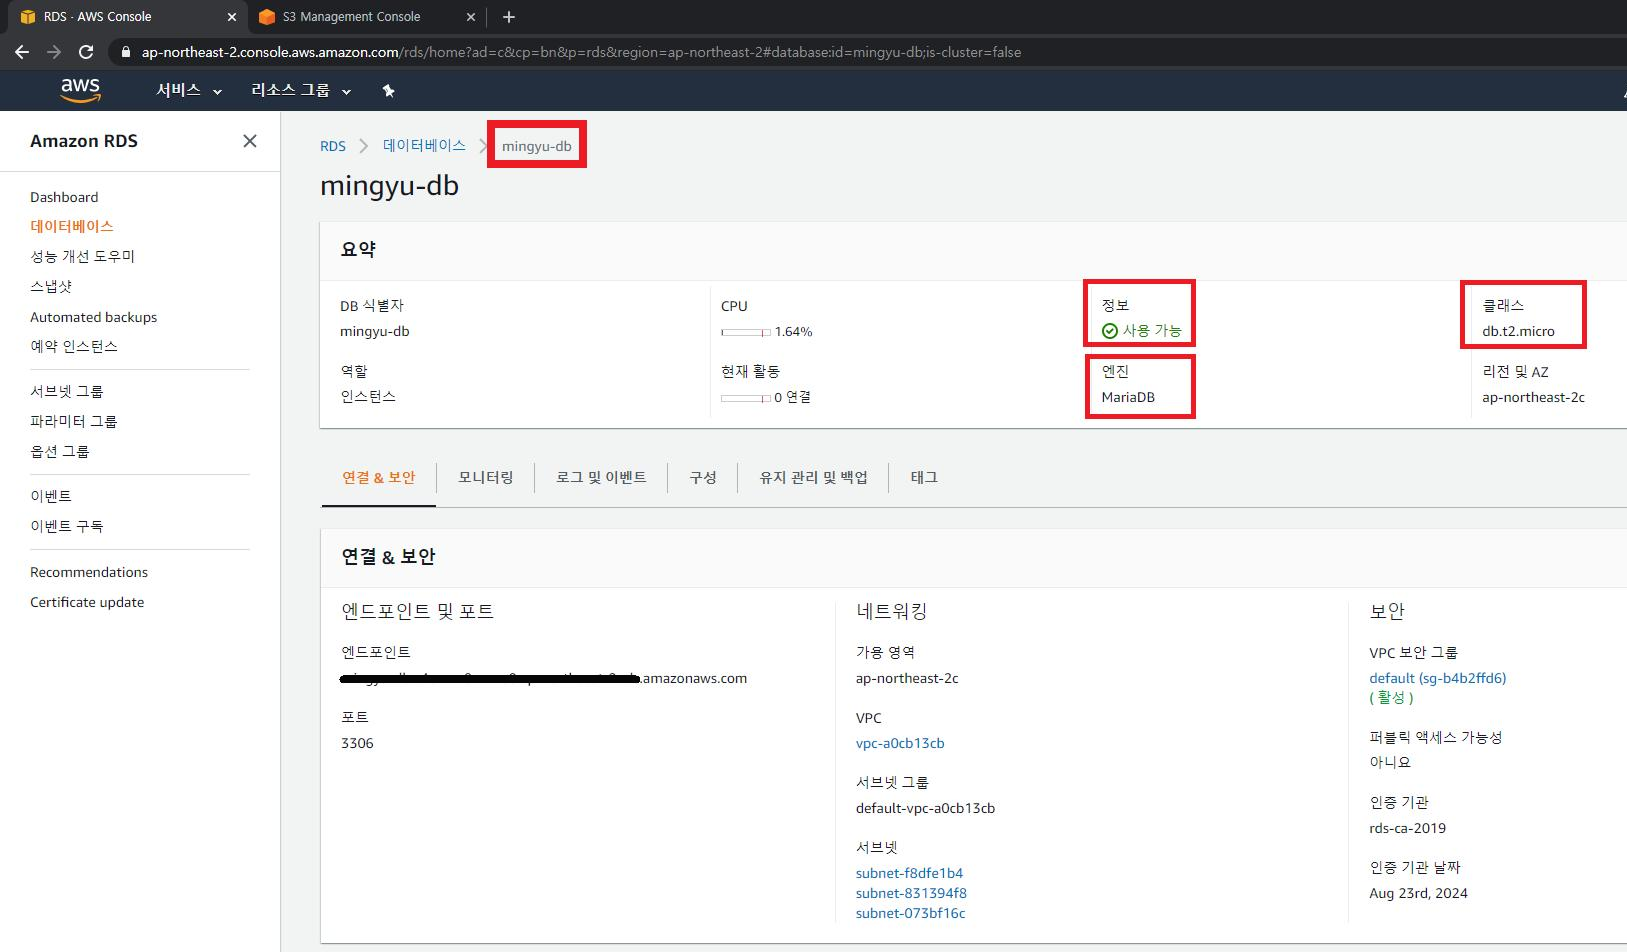Click the browser address bar URL
The width and height of the screenshot is (1627, 952).
[581, 52]
